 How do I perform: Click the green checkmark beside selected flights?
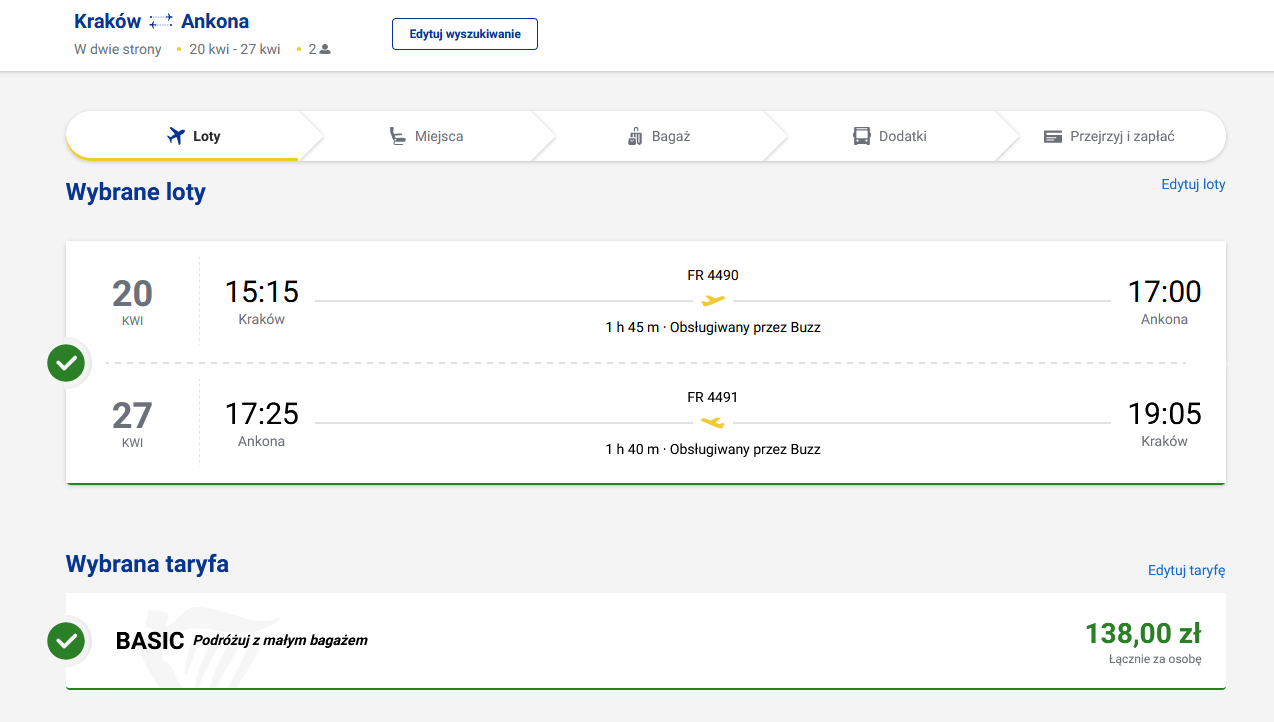pos(66,362)
